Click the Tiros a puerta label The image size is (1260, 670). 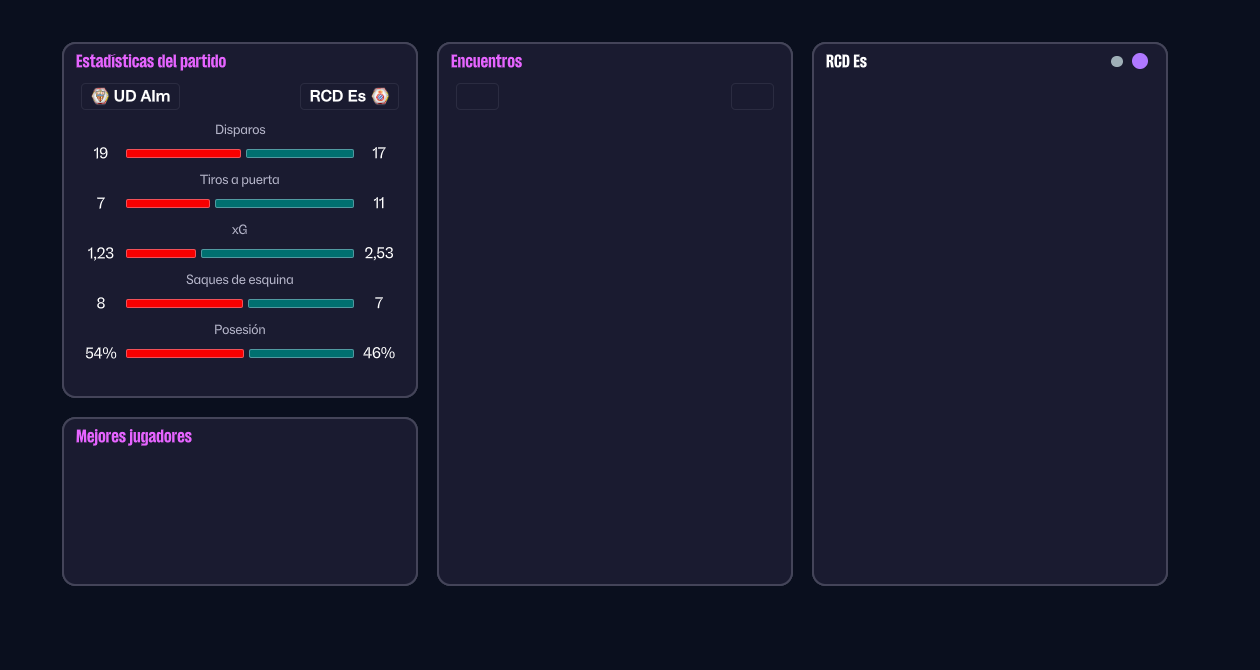coord(240,180)
